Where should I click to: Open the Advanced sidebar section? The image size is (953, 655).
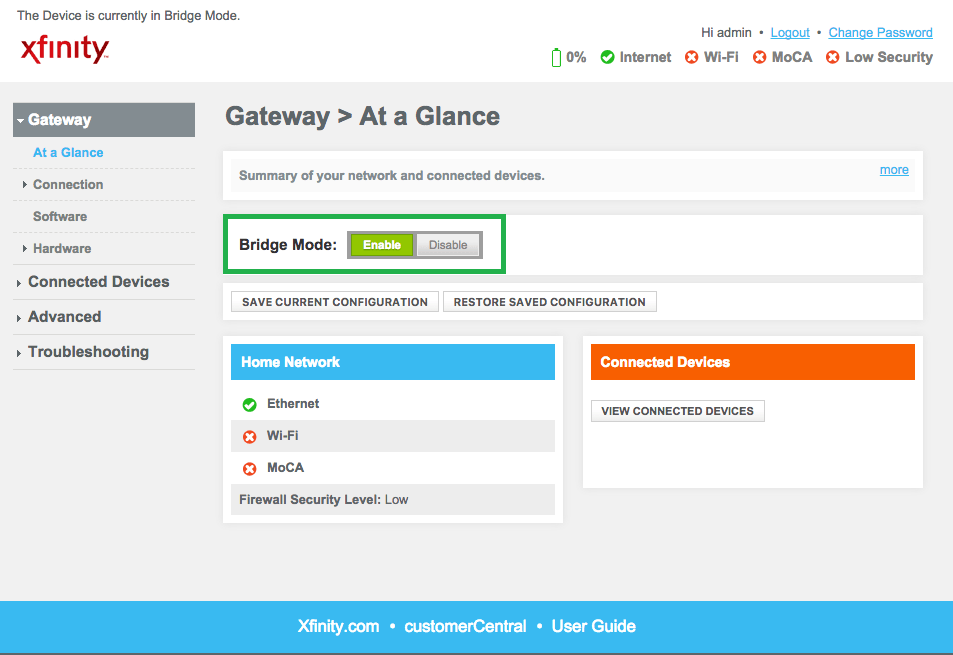[64, 317]
